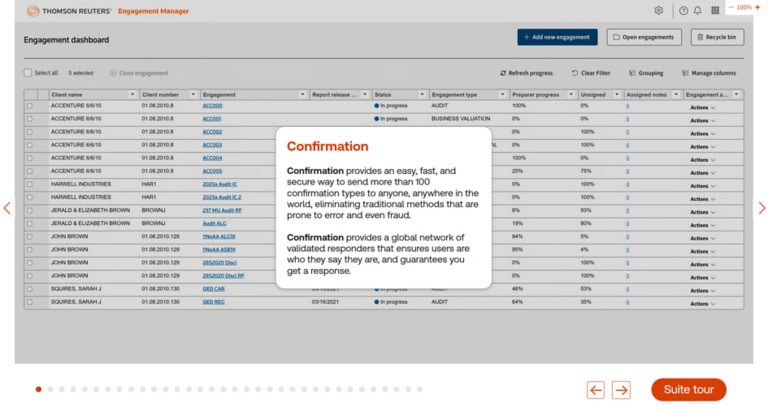The width and height of the screenshot is (768, 410).
Task: Click the Thomson Reuters logo
Action: 69,11
